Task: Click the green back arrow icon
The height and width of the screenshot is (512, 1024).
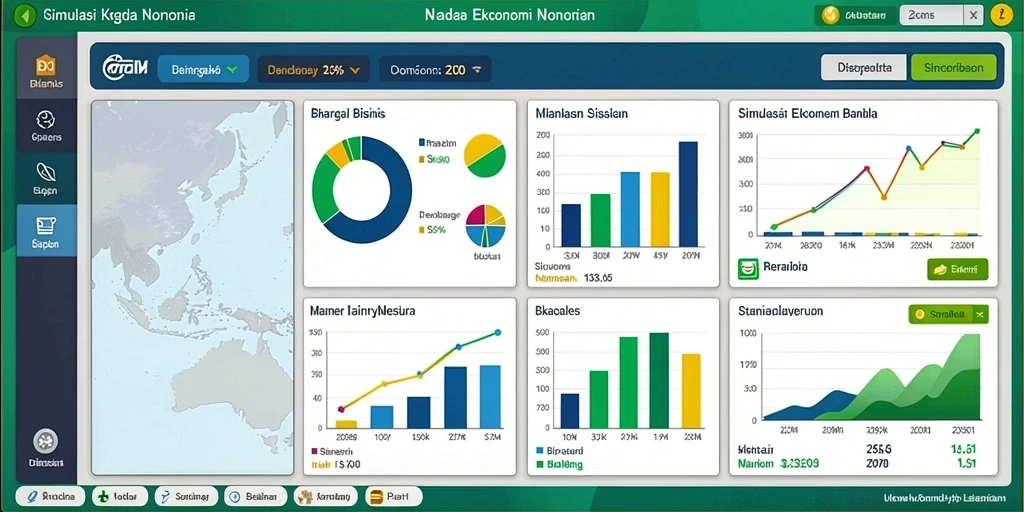Action: pos(25,15)
